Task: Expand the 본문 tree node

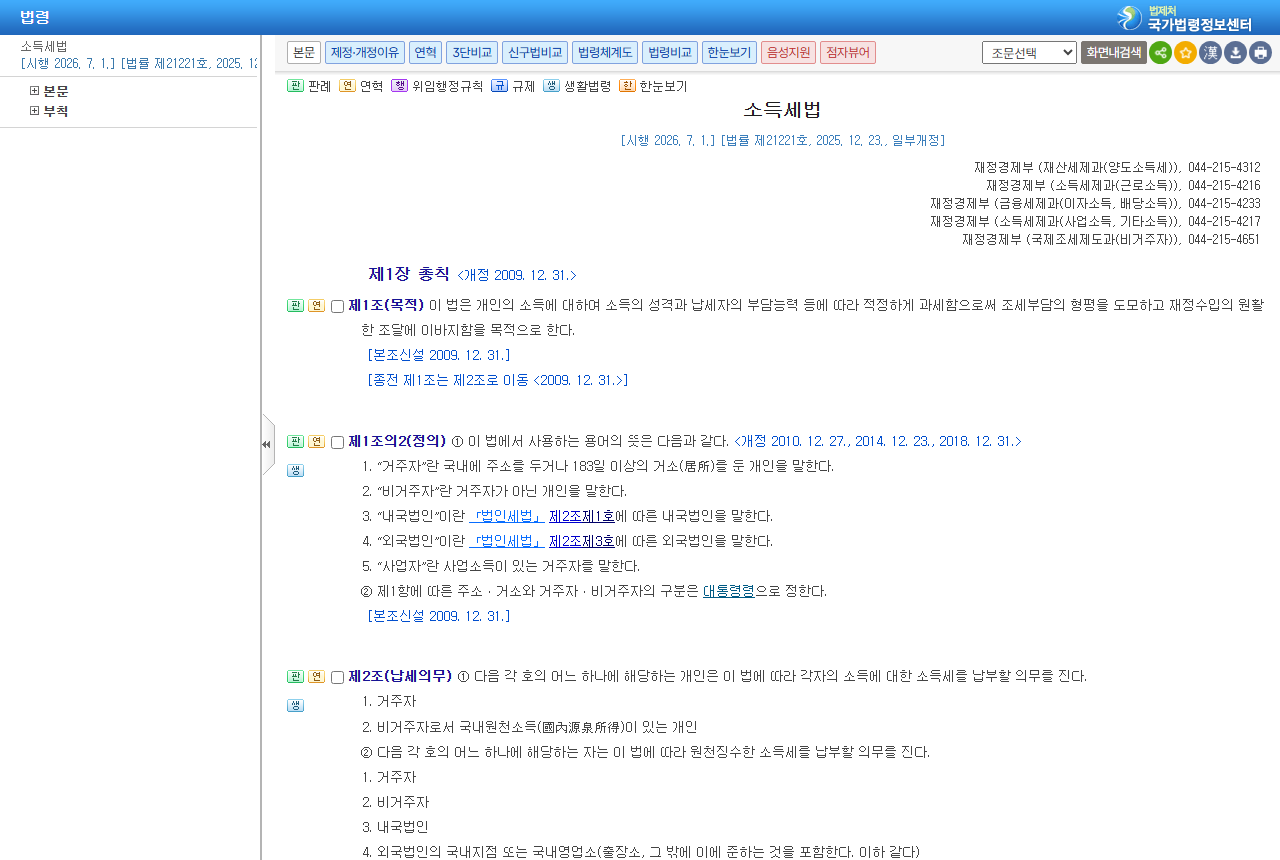Action: click(35, 91)
